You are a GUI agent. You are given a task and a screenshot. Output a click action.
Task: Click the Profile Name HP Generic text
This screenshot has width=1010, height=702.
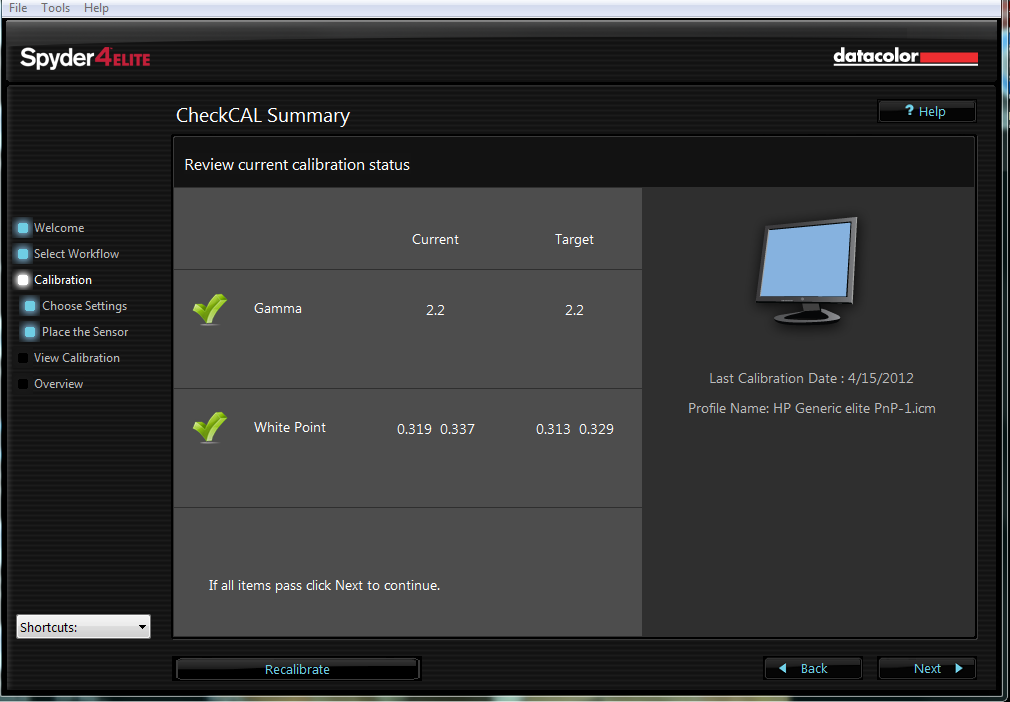pyautogui.click(x=812, y=408)
